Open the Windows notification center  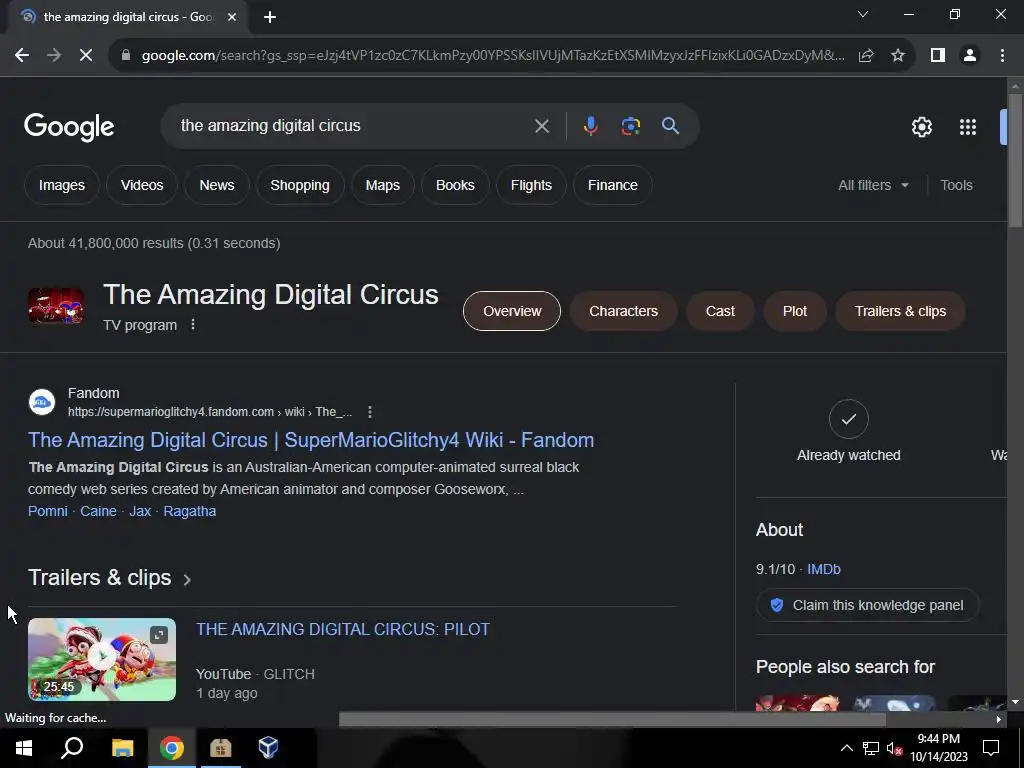pos(991,748)
